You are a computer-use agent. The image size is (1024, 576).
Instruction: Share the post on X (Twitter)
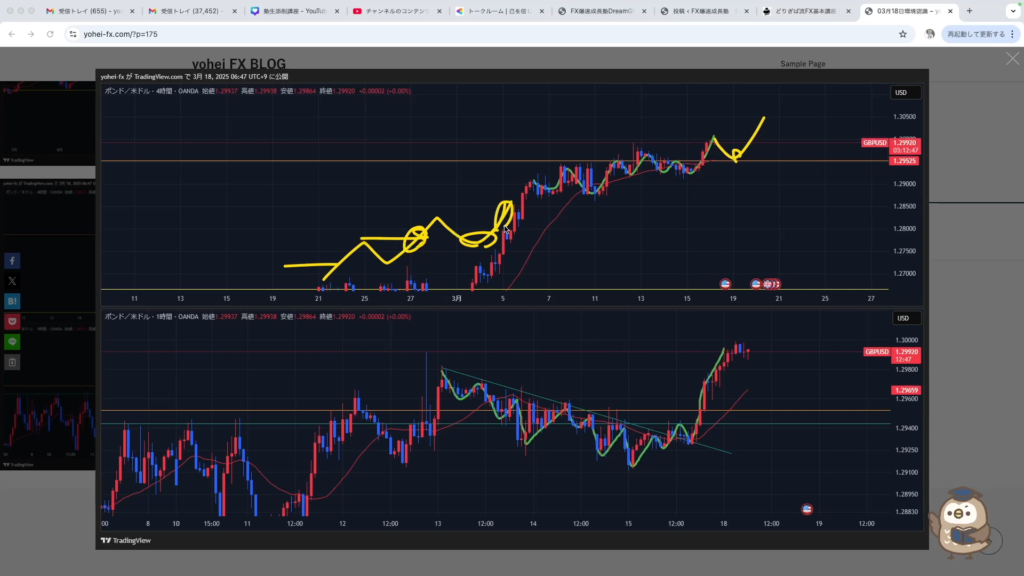(12, 281)
